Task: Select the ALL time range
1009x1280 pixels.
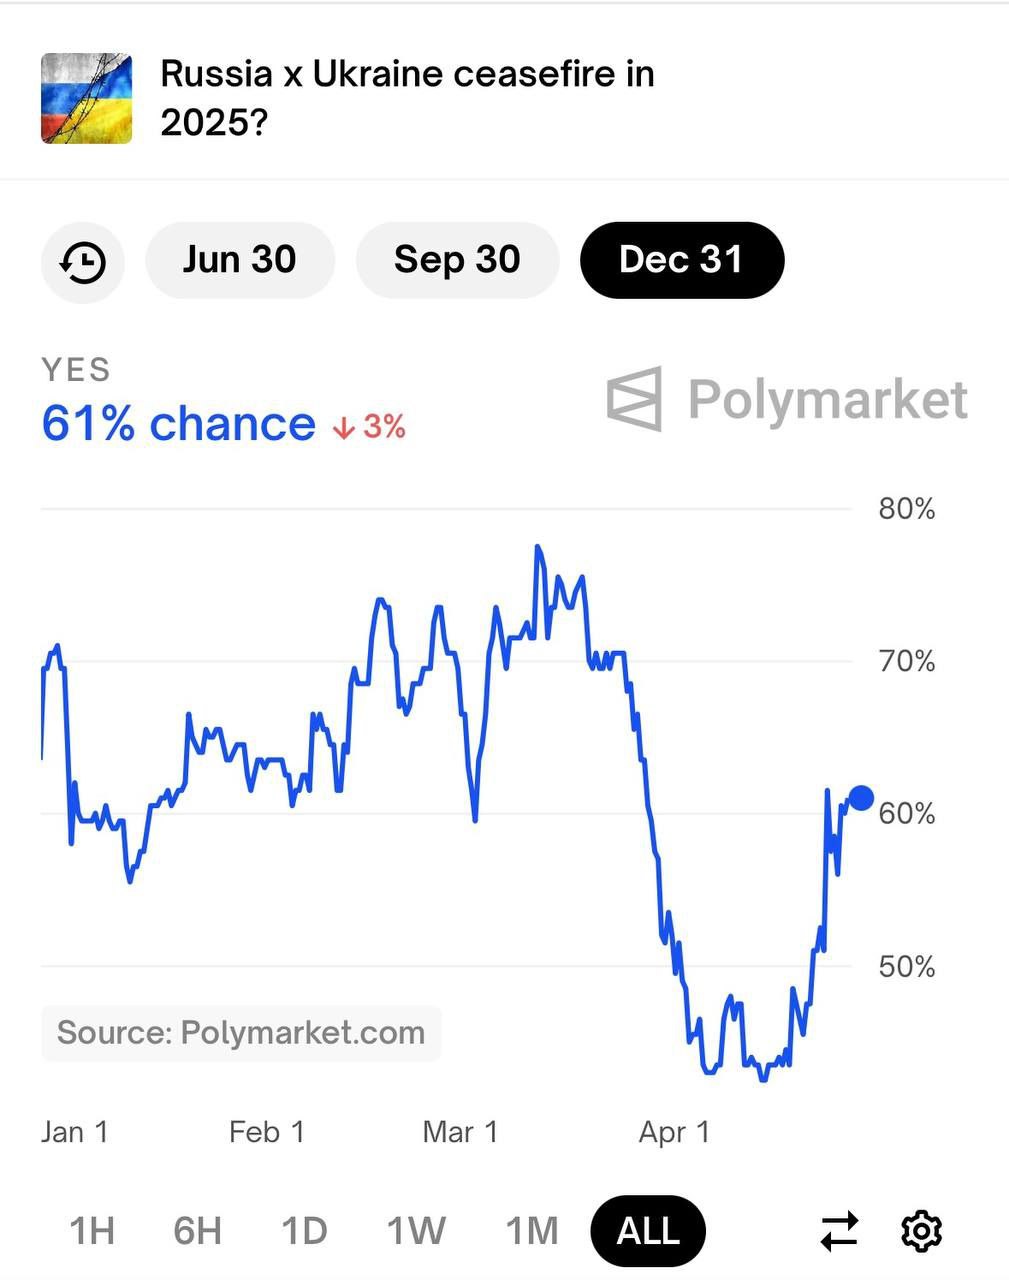Action: 648,1231
